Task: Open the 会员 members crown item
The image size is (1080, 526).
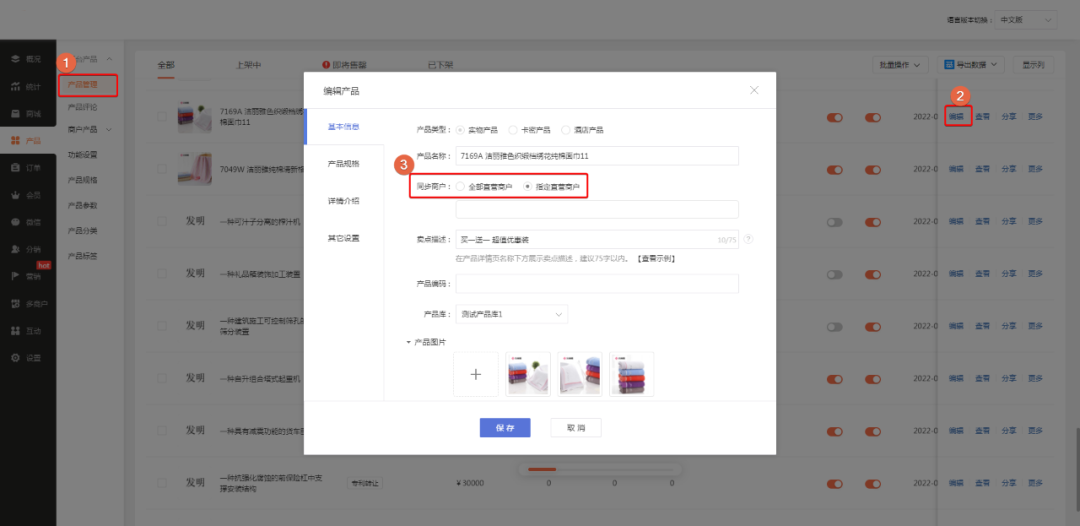Action: pos(27,195)
